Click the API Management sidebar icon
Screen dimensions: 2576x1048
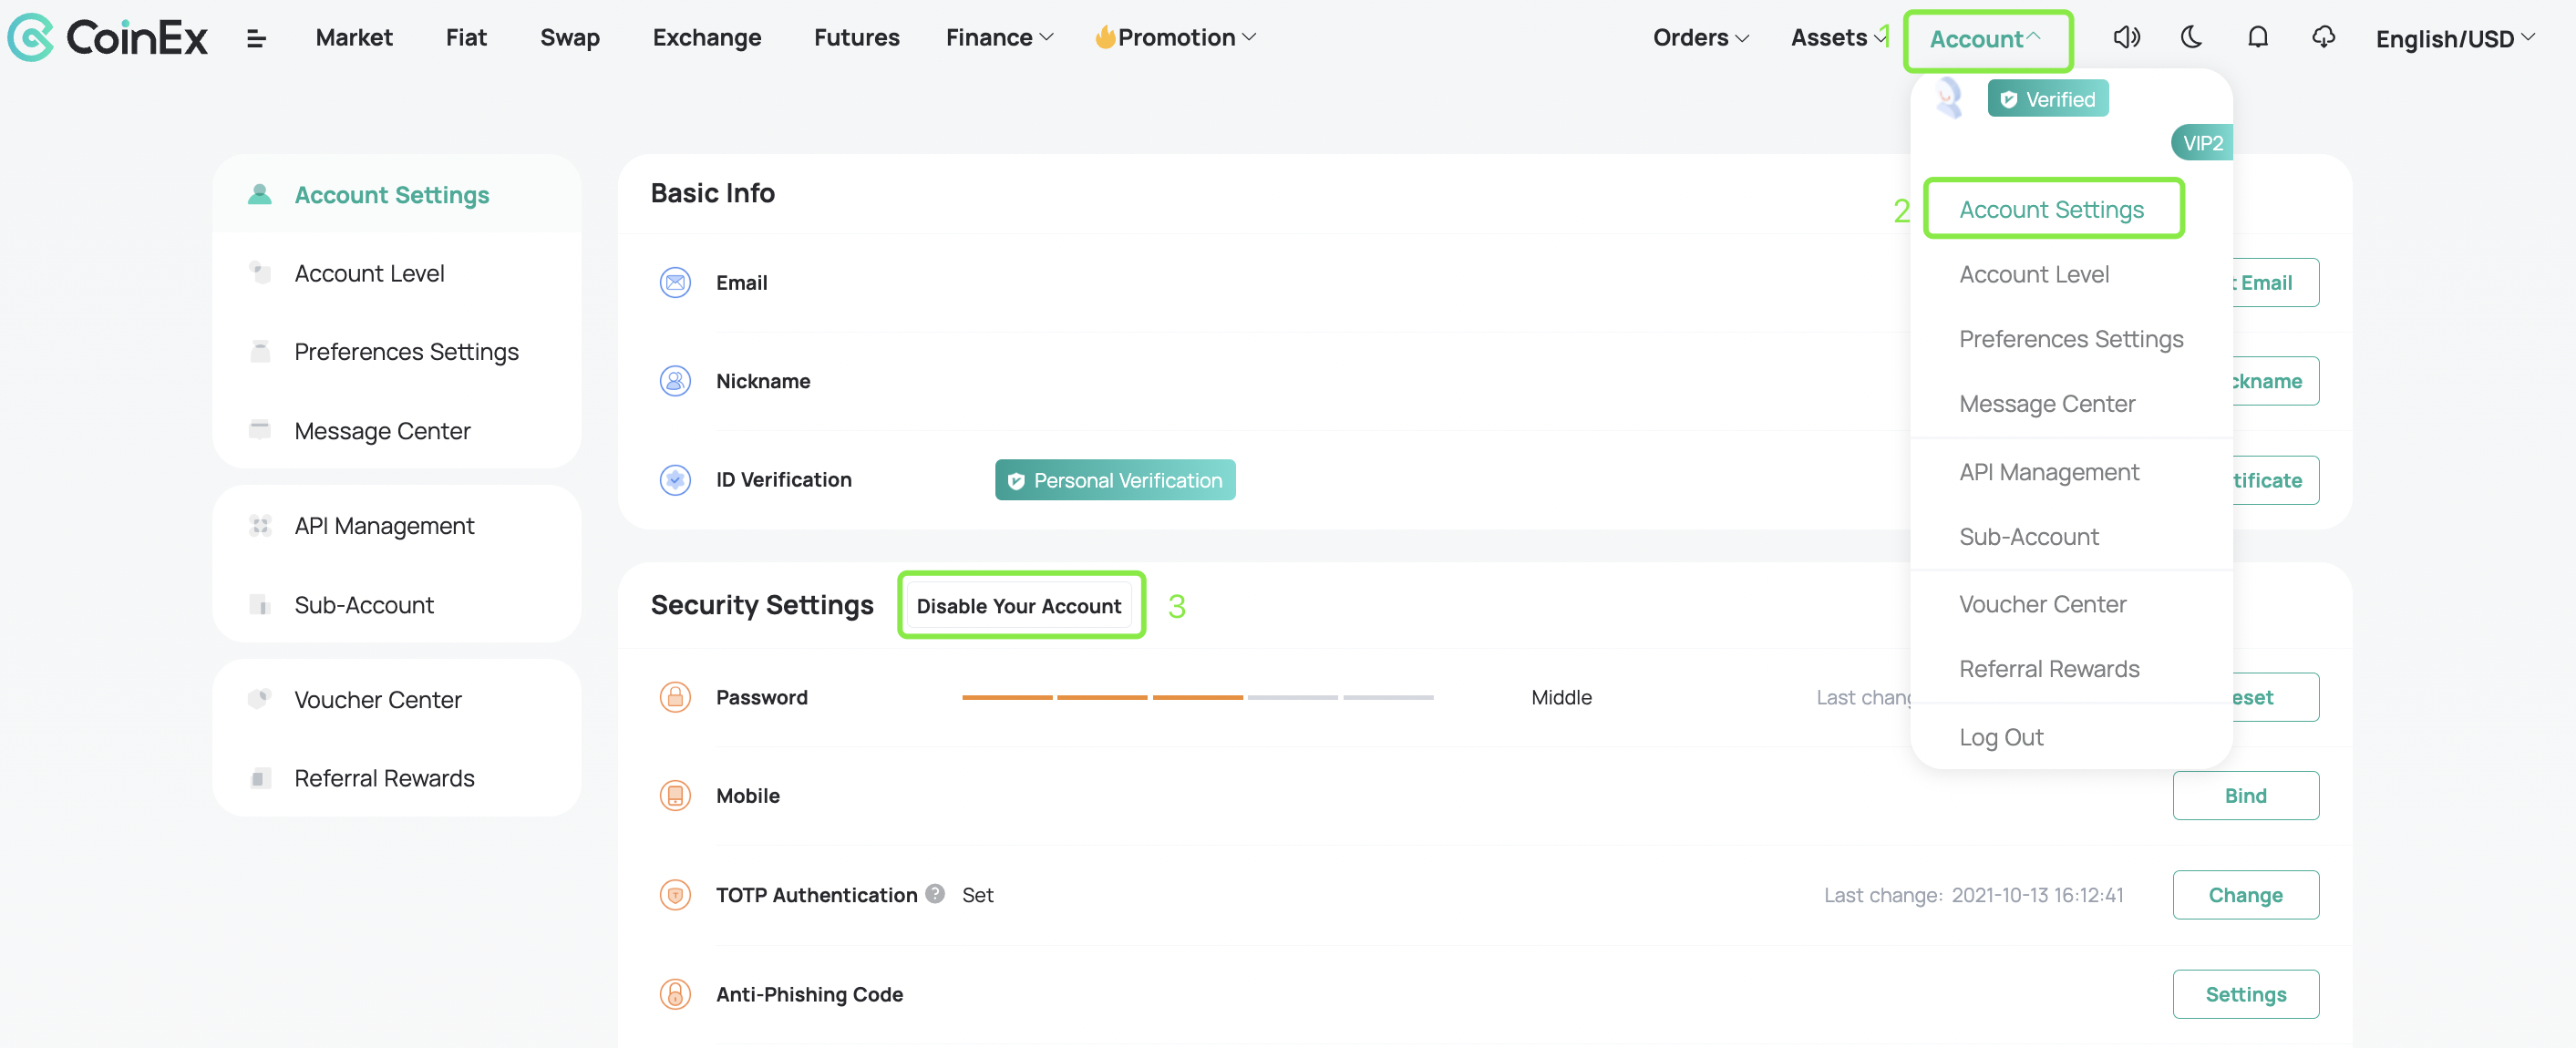click(x=260, y=526)
